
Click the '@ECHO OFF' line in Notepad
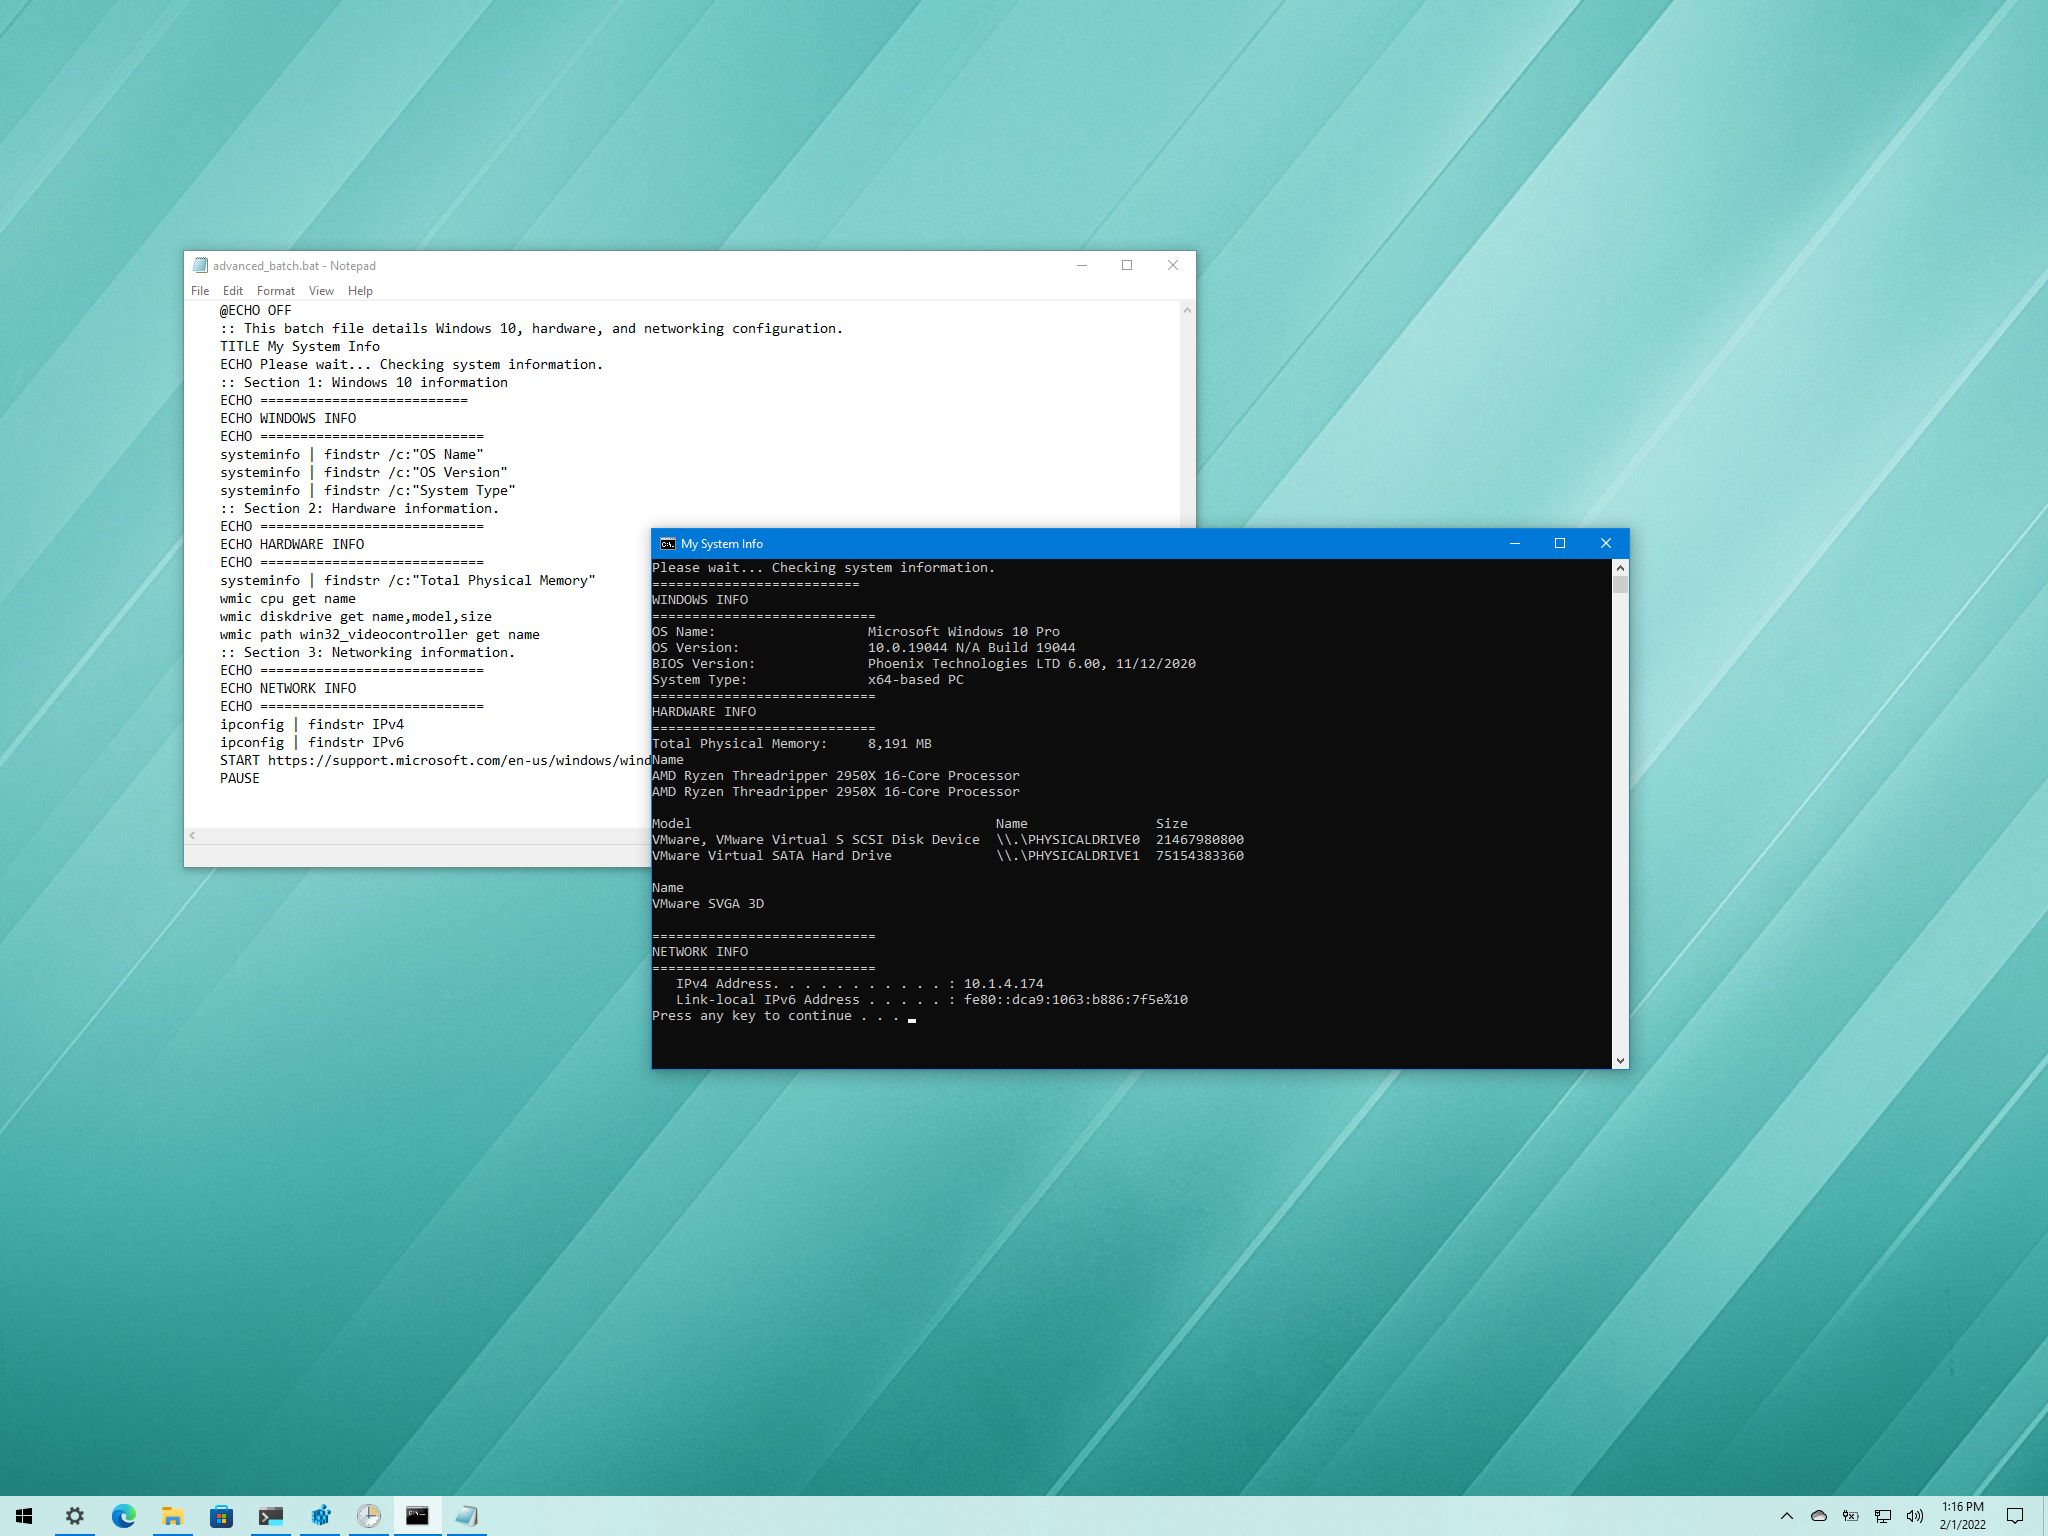pyautogui.click(x=256, y=310)
